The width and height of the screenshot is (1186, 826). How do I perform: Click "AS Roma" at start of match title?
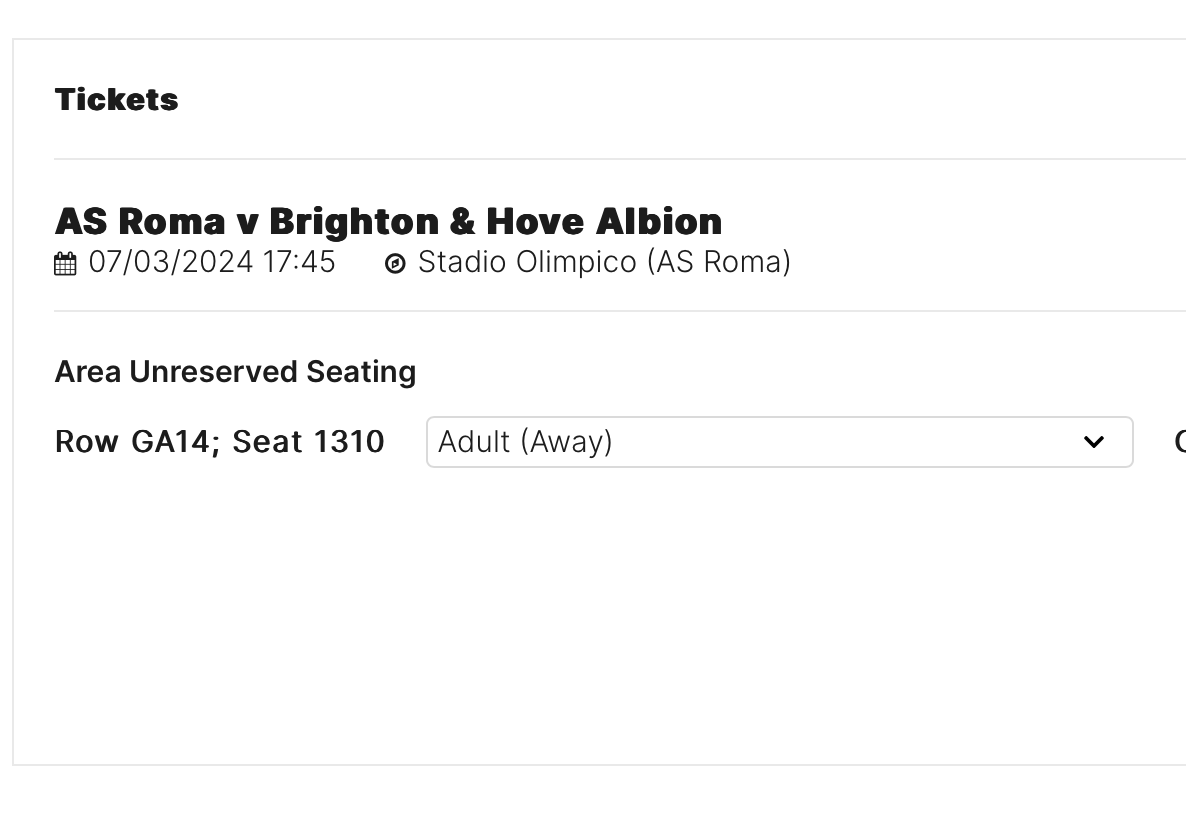140,221
